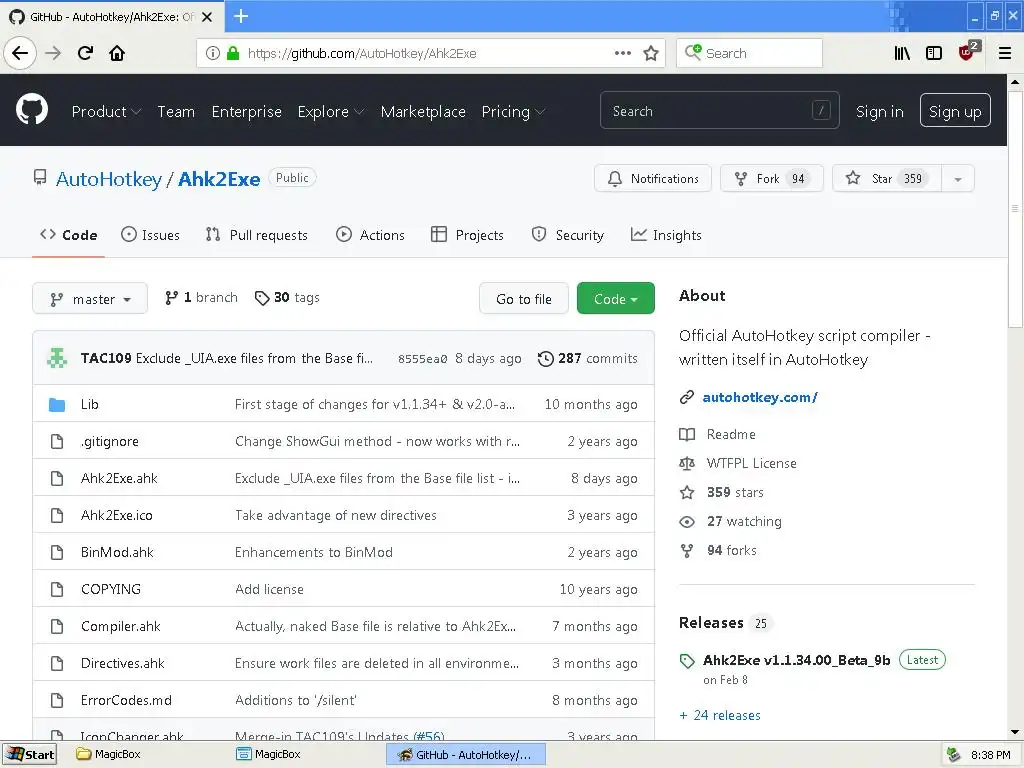Viewport: 1024px width, 768px height.
Task: Click the commits history clock icon
Action: point(545,359)
